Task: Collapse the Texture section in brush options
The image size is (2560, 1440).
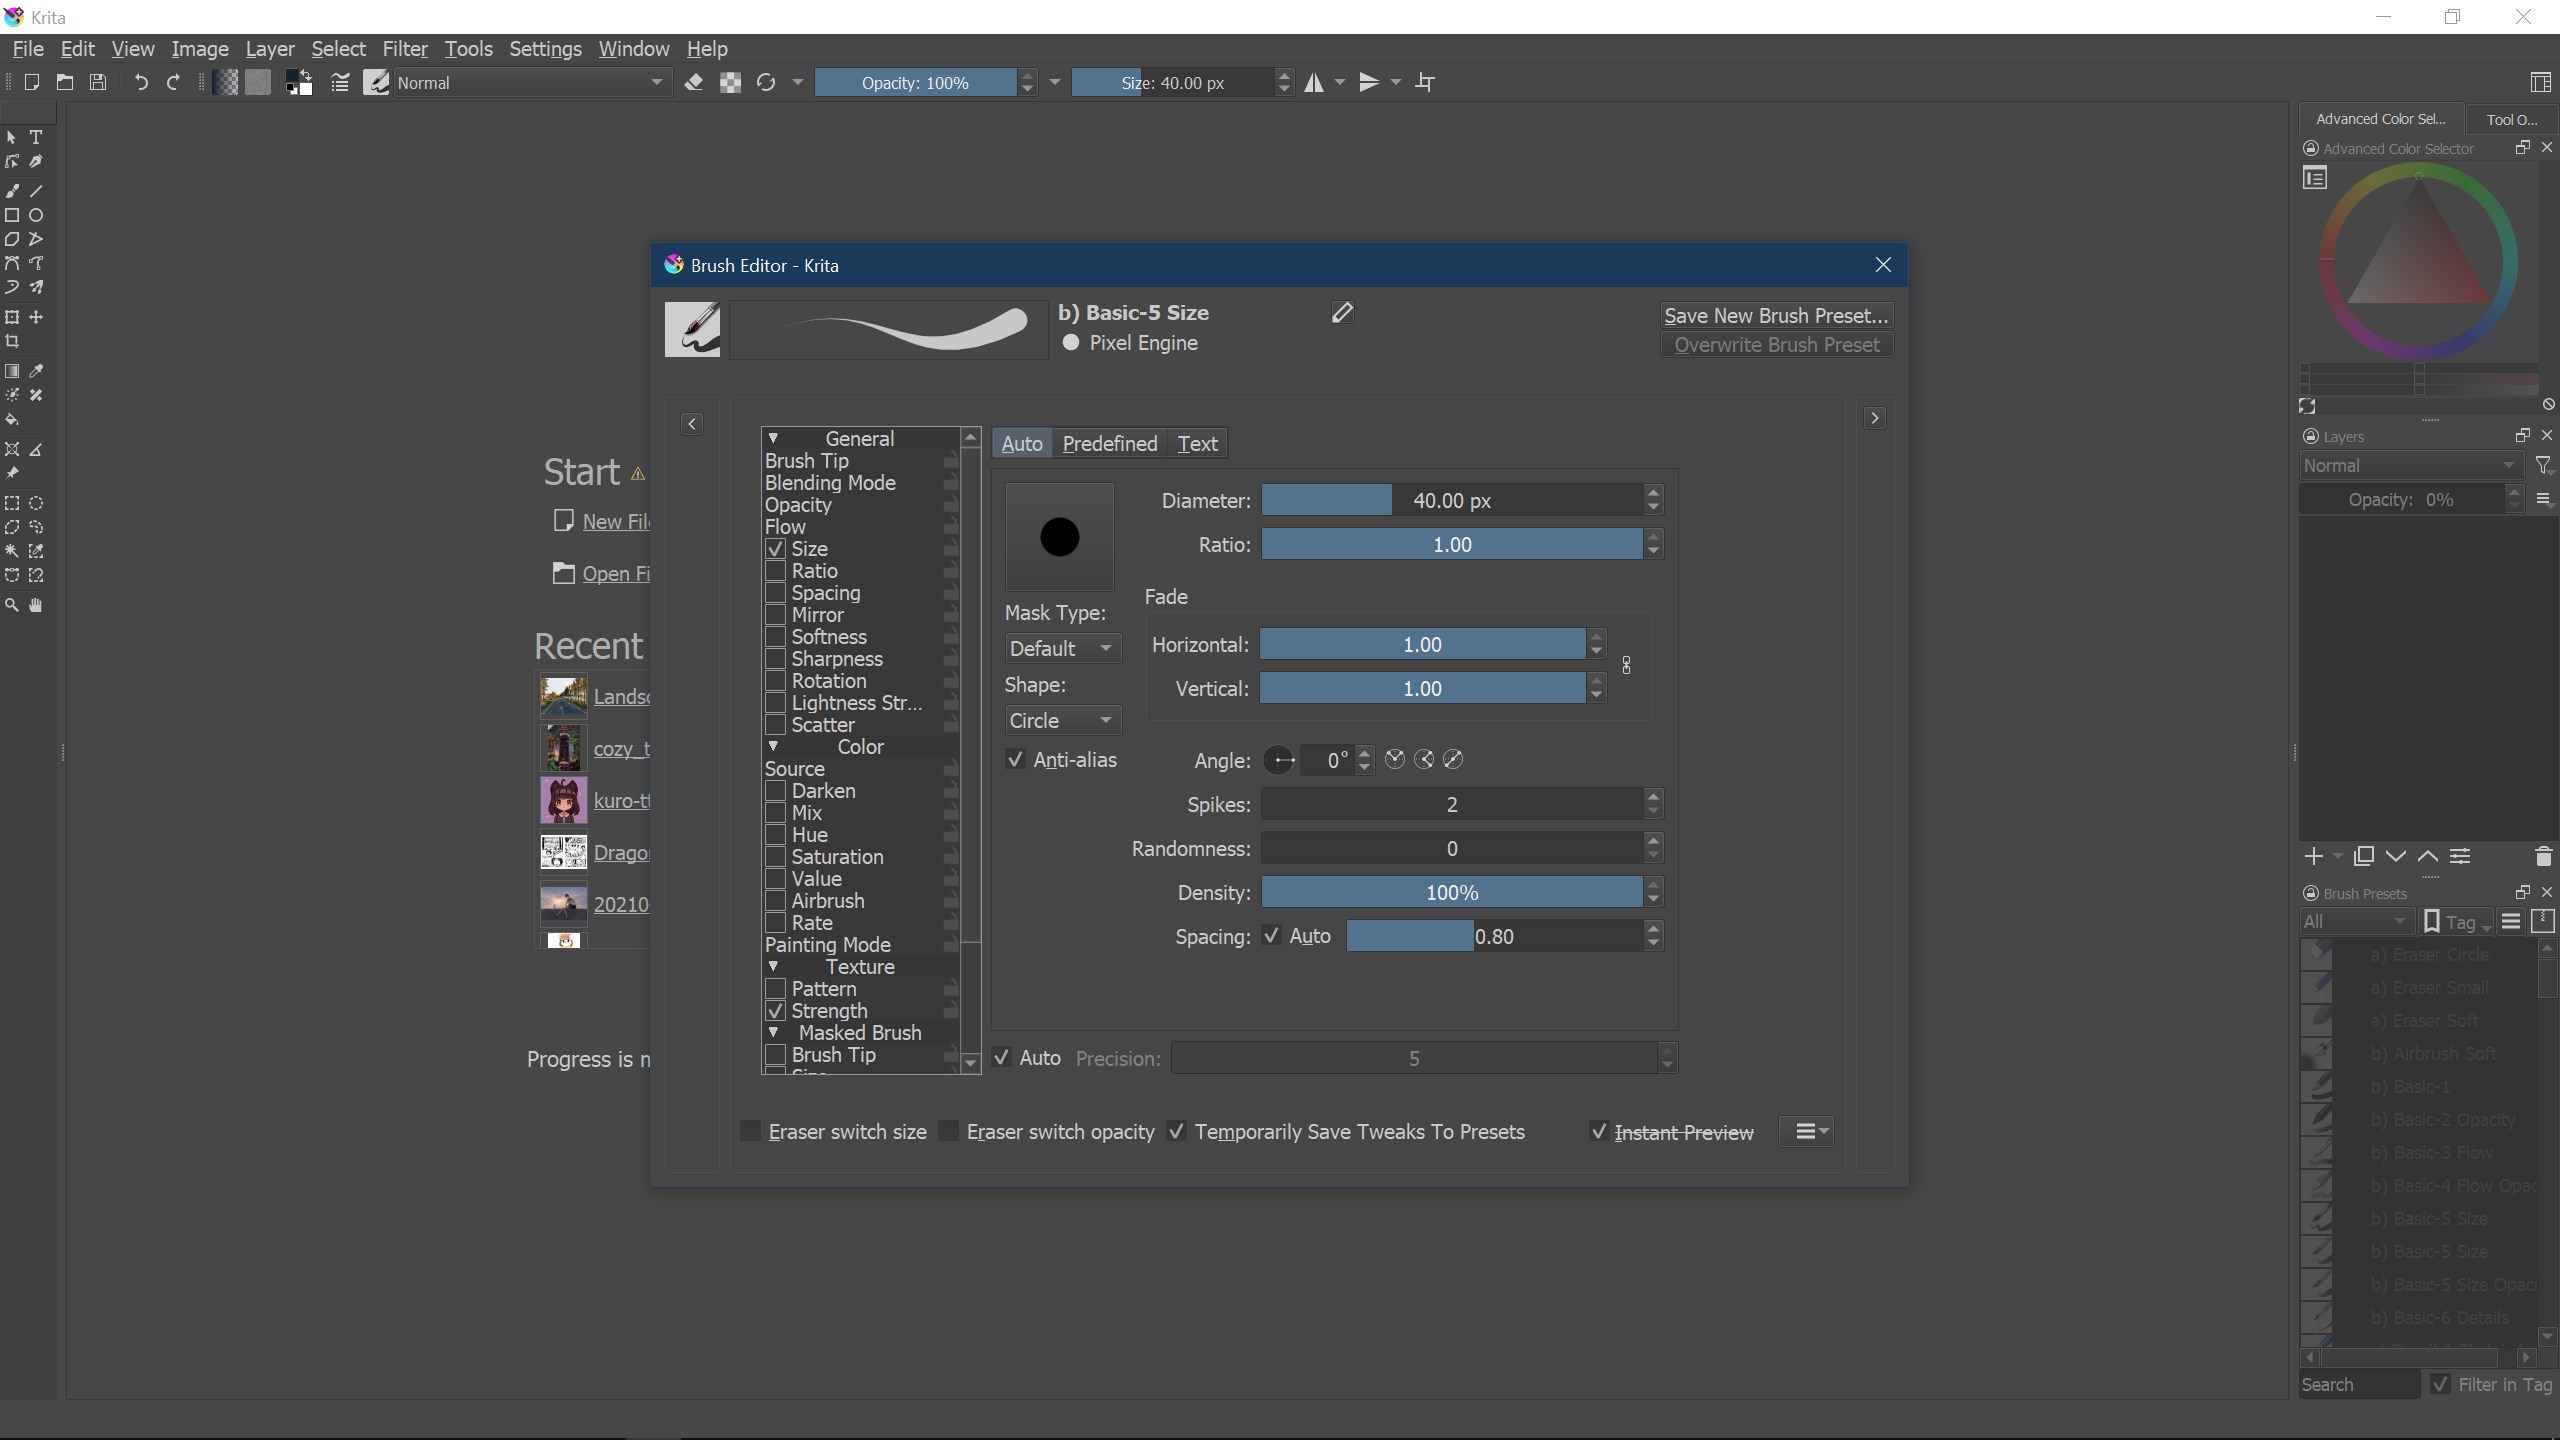Action: pyautogui.click(x=774, y=966)
